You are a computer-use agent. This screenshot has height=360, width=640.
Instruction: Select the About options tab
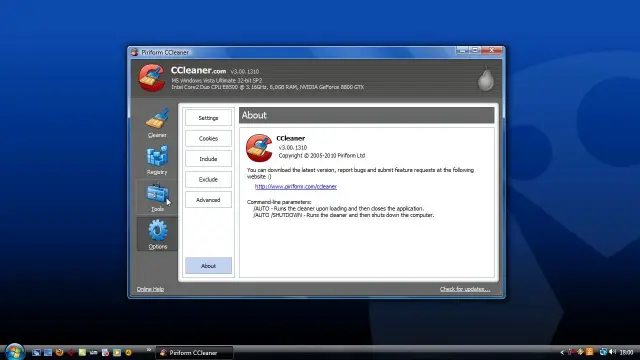(208, 266)
